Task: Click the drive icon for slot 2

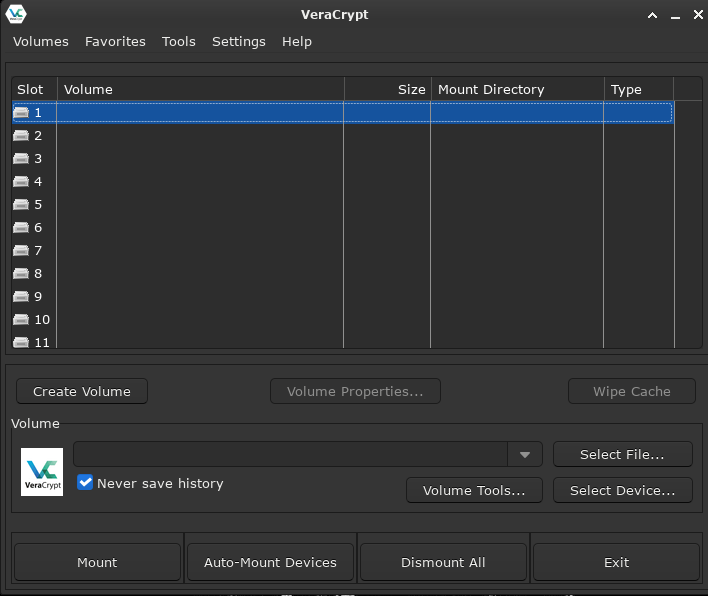Action: (21, 135)
